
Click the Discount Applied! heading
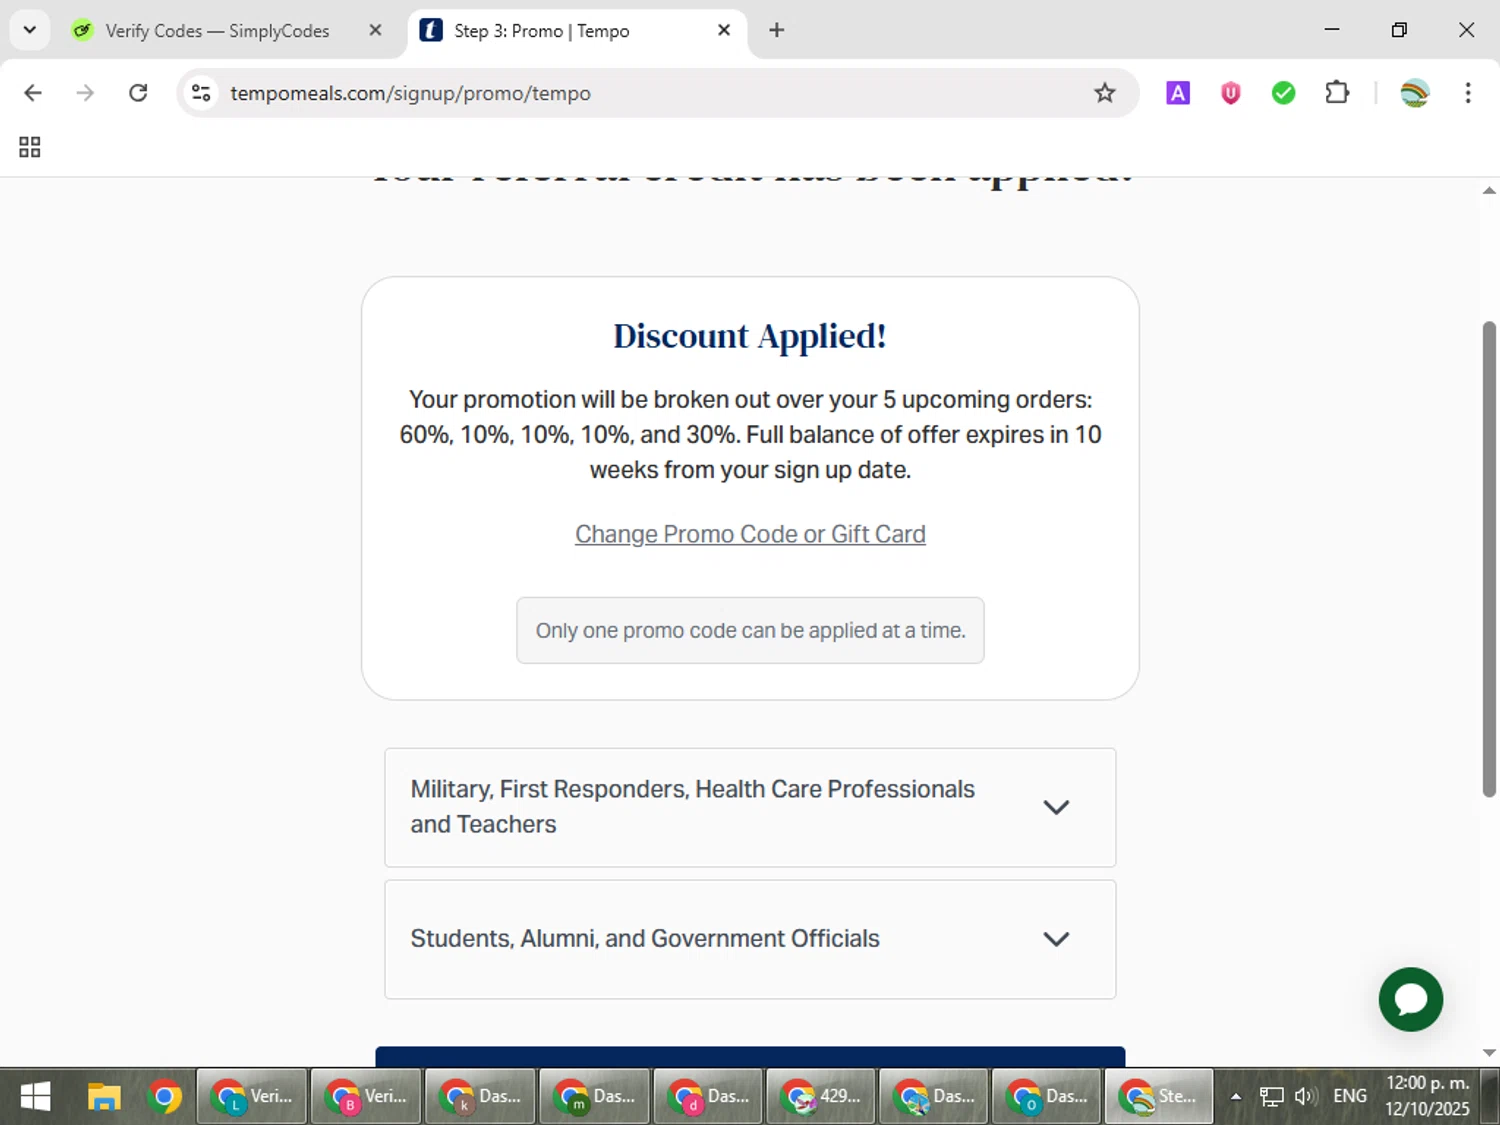750,336
